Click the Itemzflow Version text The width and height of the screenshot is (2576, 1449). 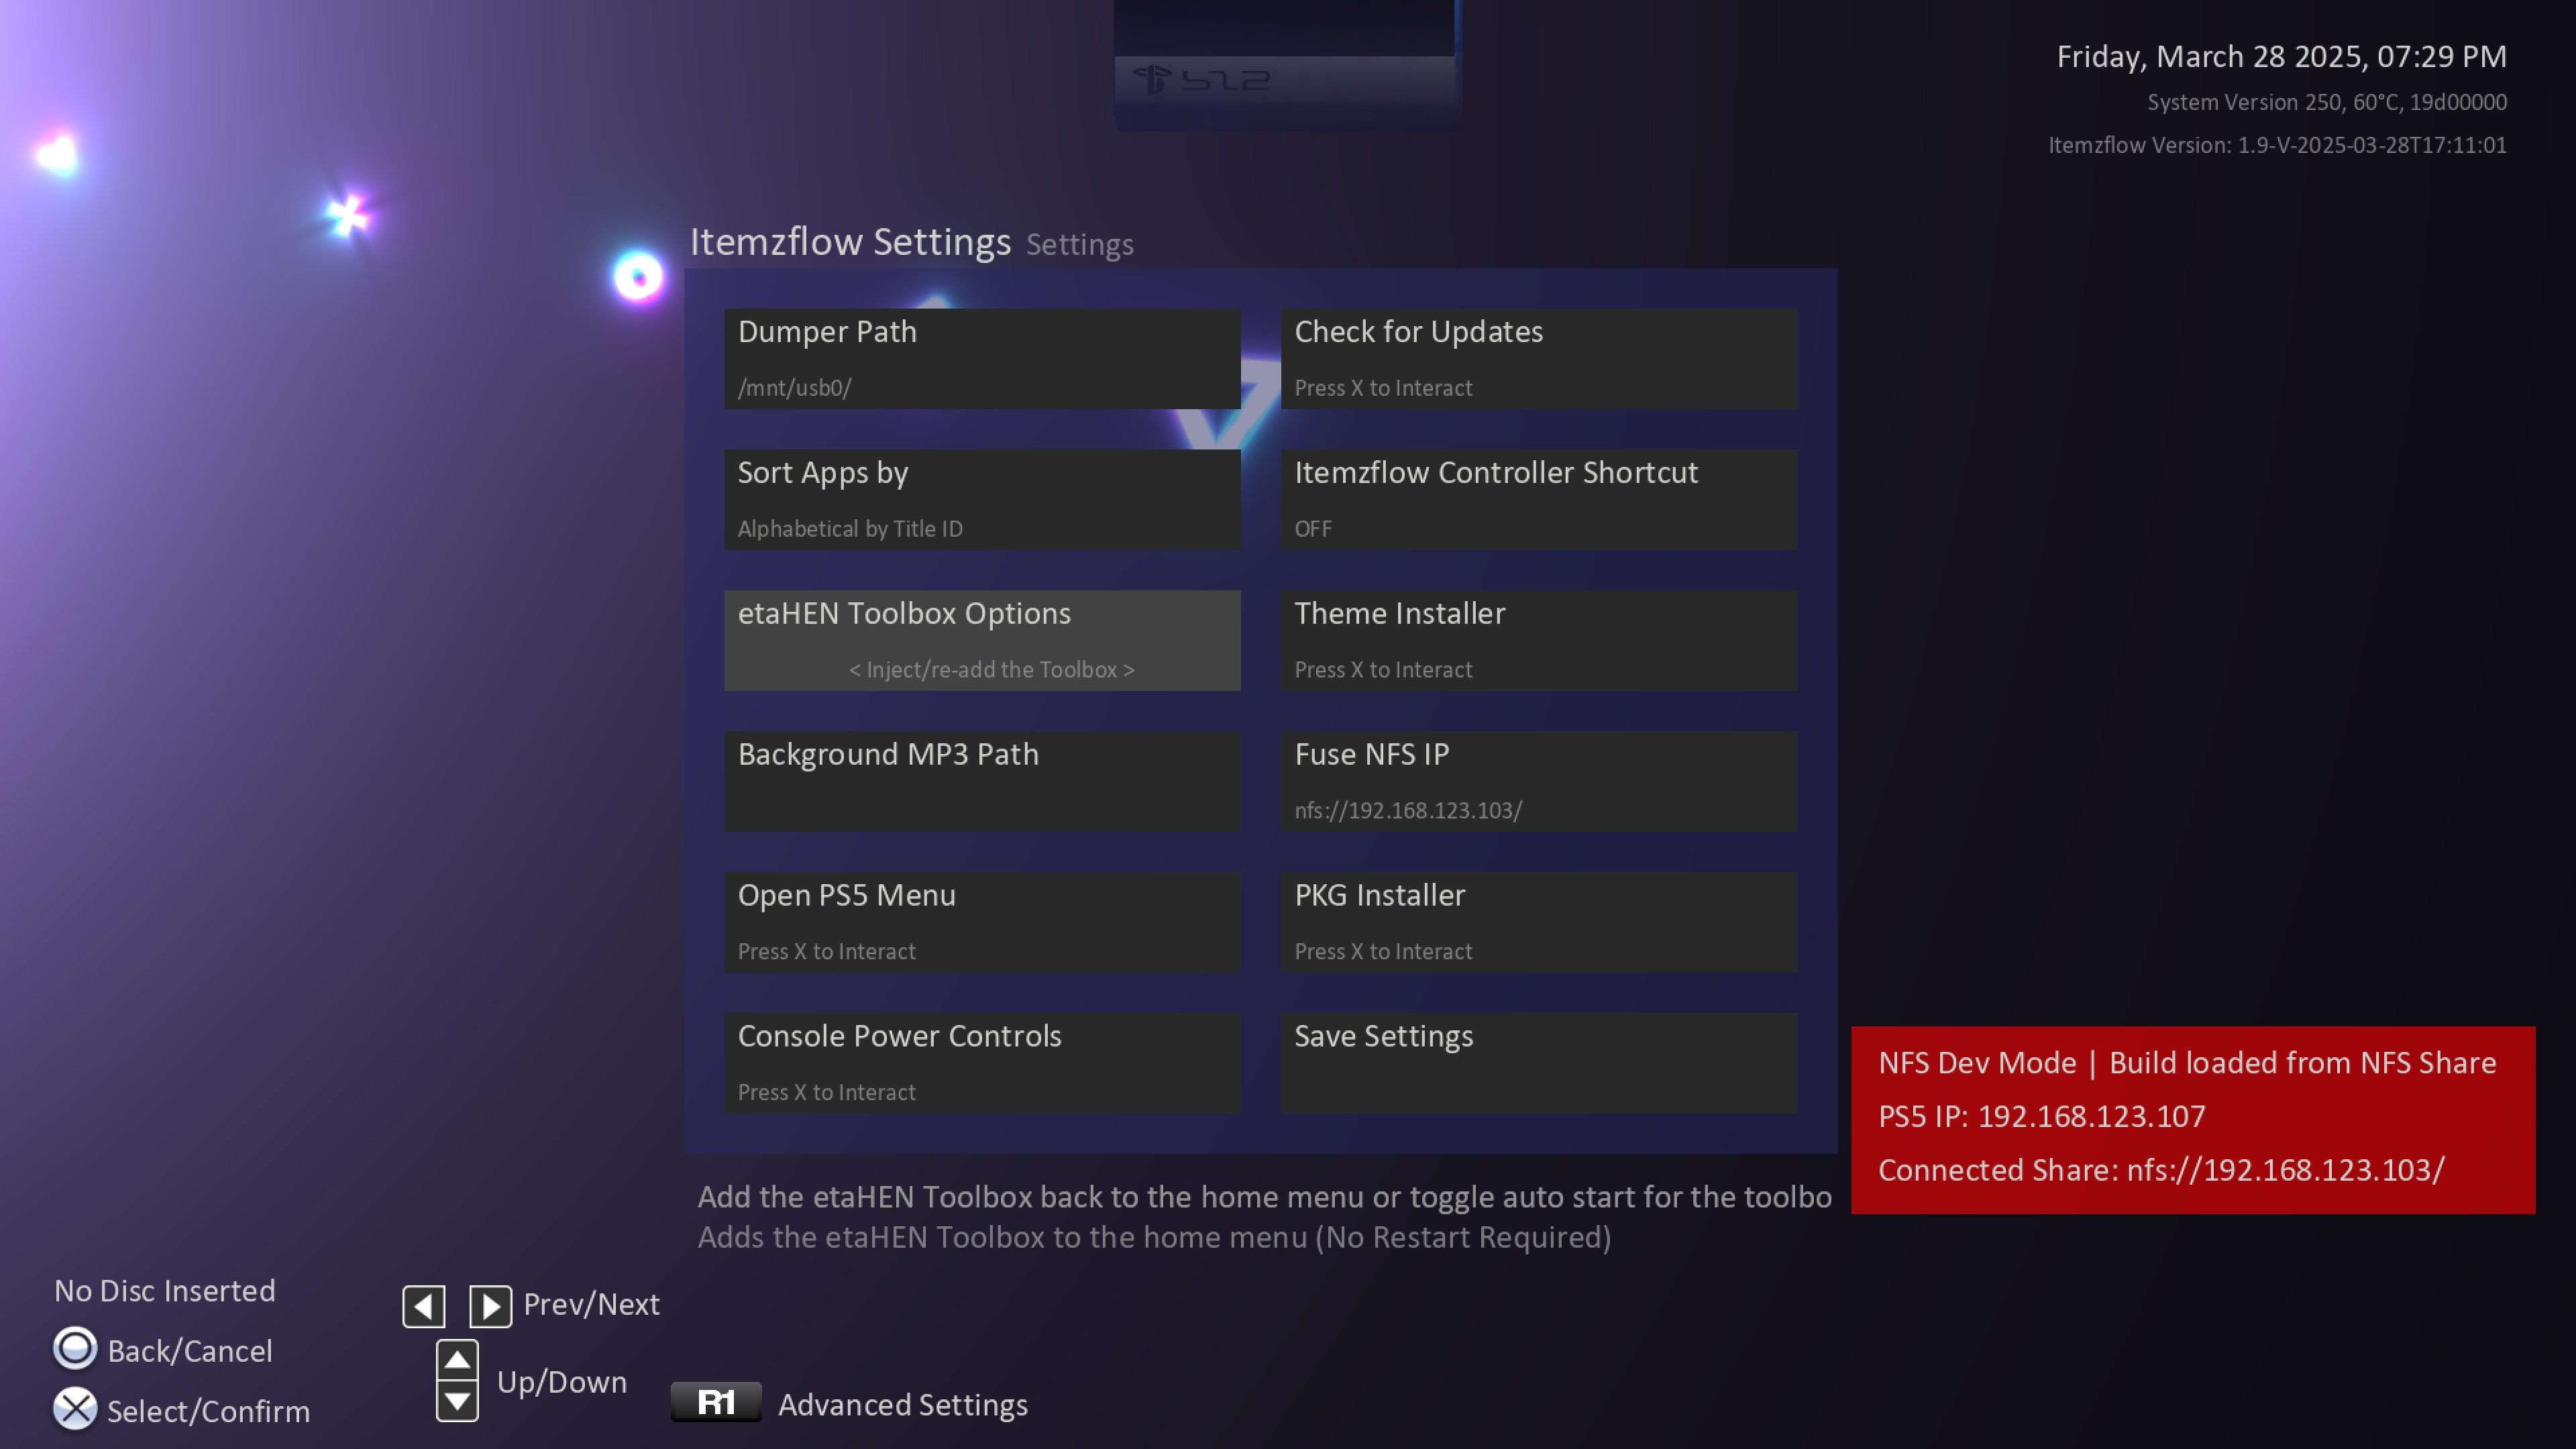click(x=2277, y=145)
